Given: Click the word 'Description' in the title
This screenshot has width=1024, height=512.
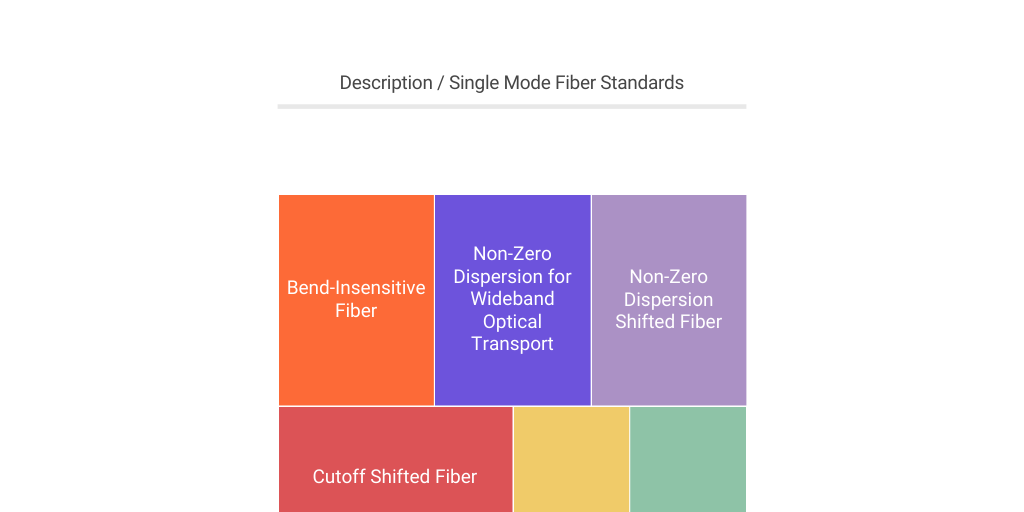Looking at the screenshot, I should point(385,83).
